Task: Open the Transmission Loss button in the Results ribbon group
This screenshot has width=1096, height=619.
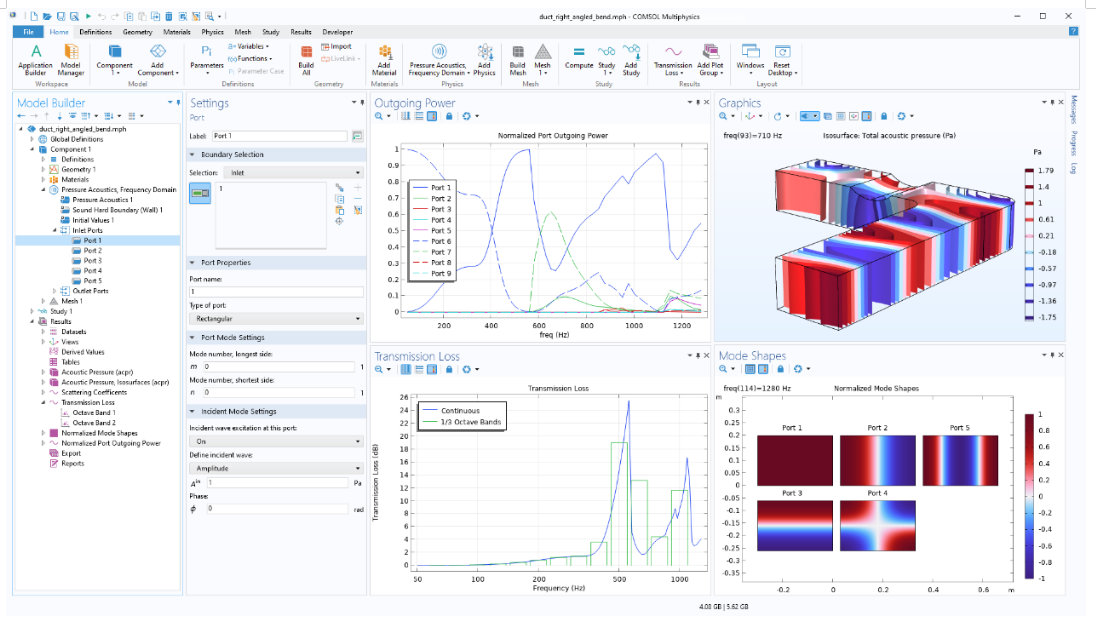Action: pyautogui.click(x=672, y=59)
